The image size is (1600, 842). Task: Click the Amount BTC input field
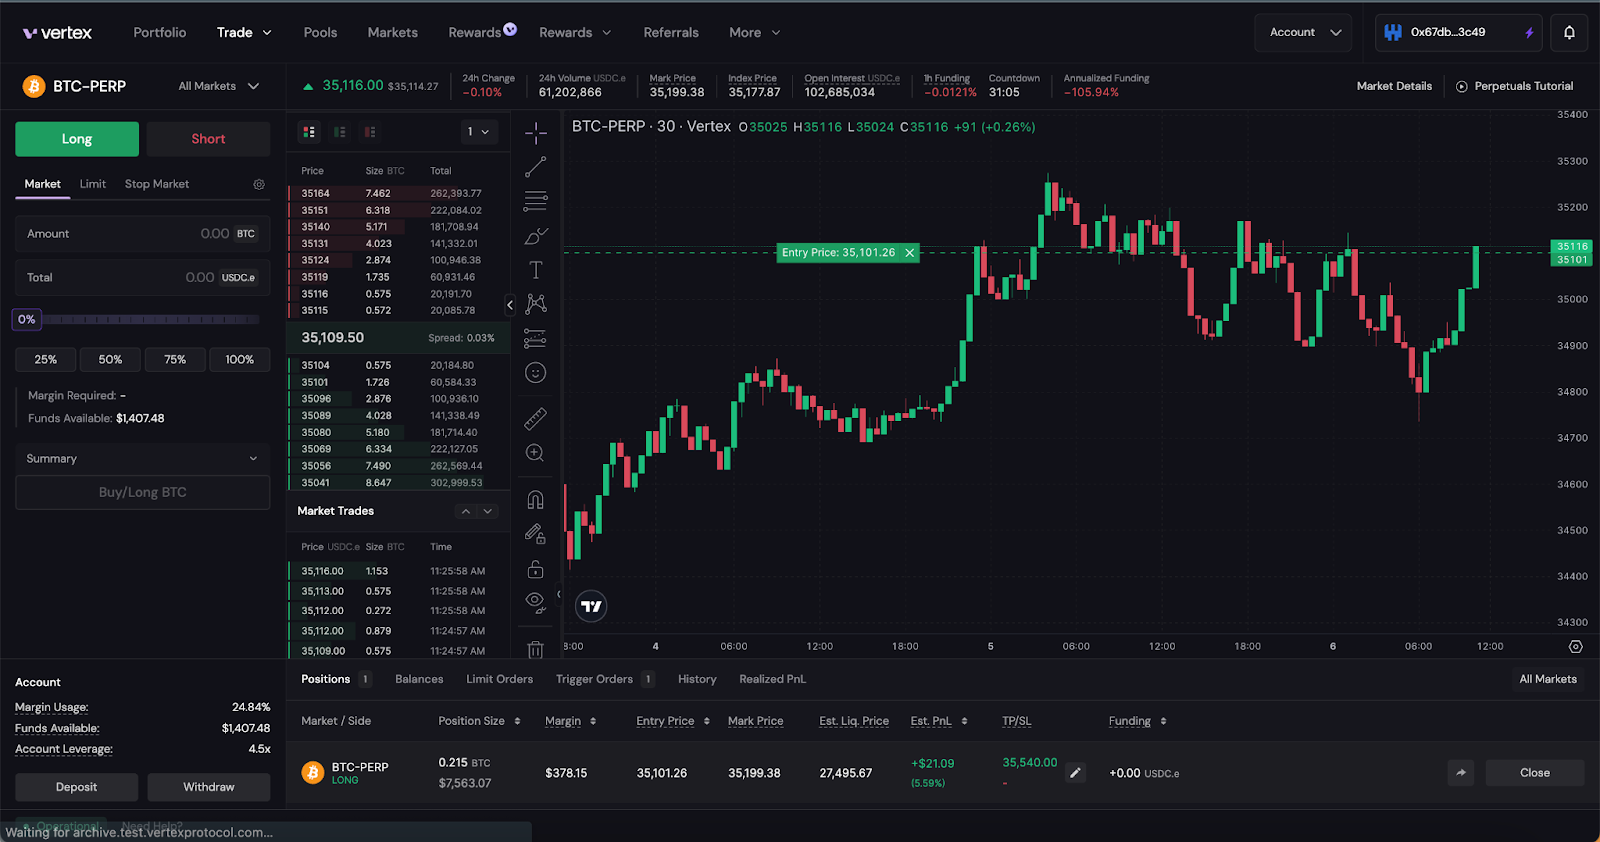click(x=130, y=234)
